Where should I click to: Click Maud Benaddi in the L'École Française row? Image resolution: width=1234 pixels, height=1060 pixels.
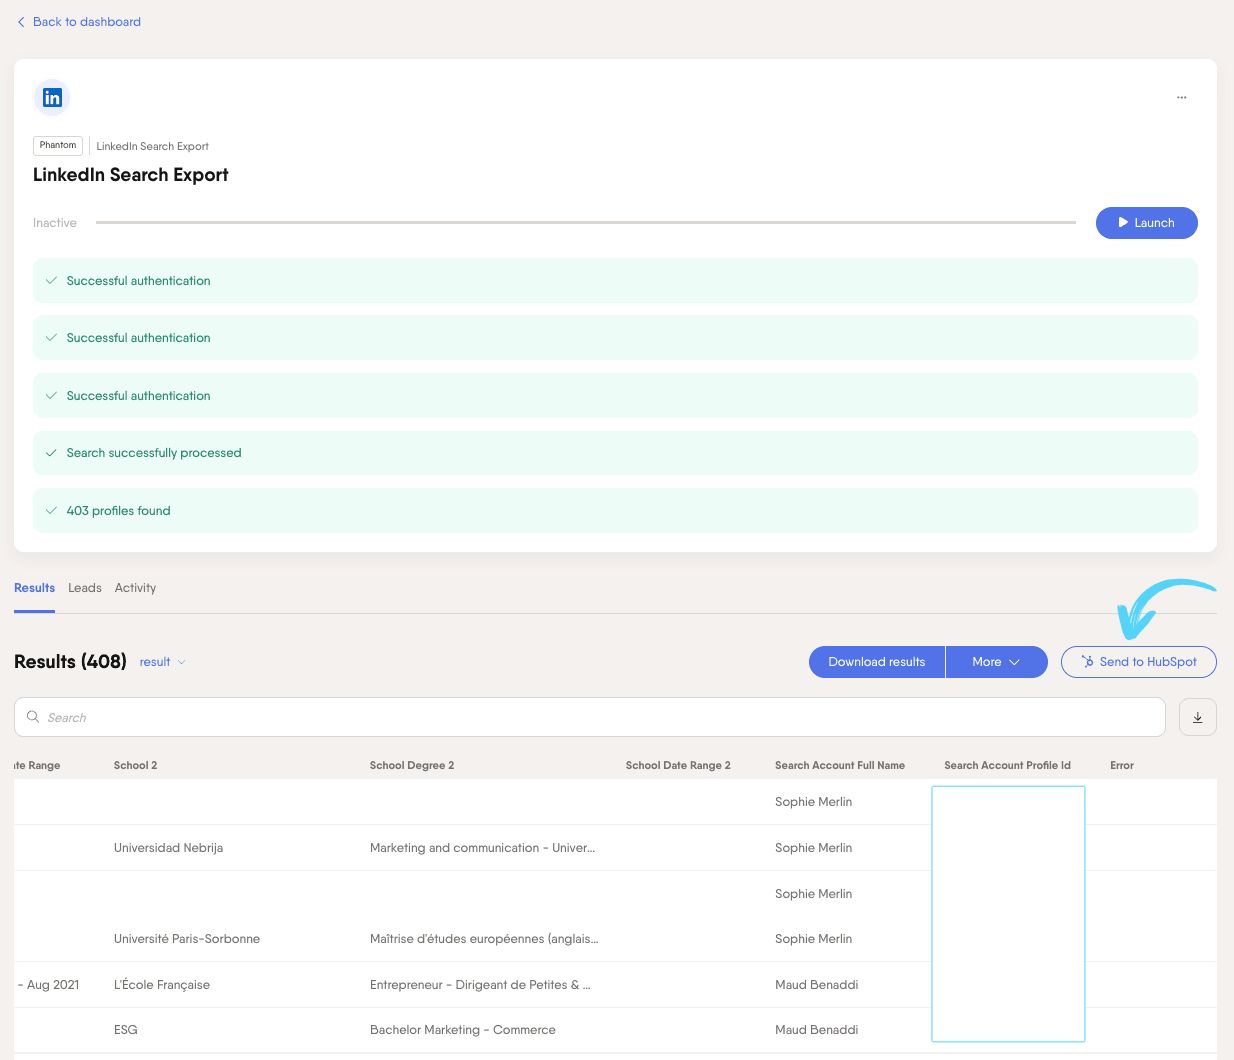(817, 985)
